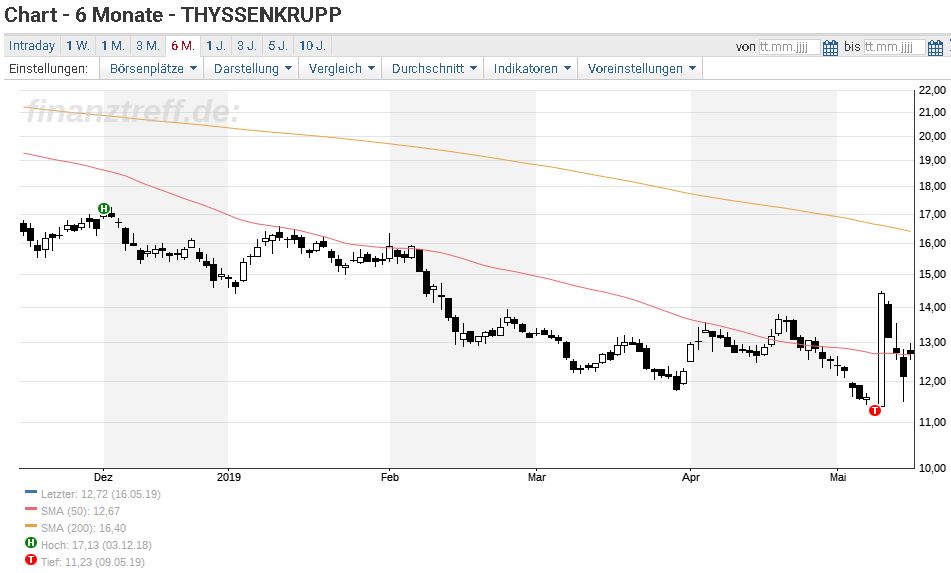This screenshot has width=951, height=573.
Task: Click the 'Mai' x-axis label
Action: 838,477
